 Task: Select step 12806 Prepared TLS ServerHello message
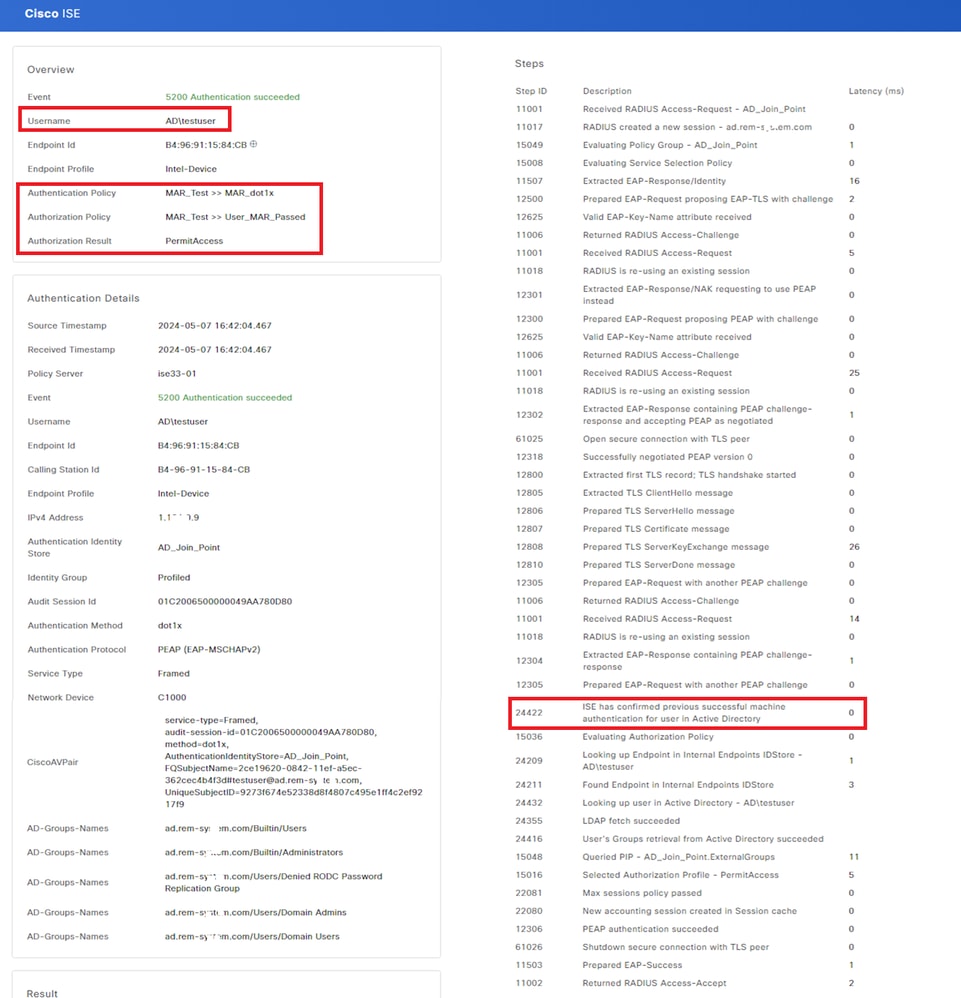click(x=687, y=511)
